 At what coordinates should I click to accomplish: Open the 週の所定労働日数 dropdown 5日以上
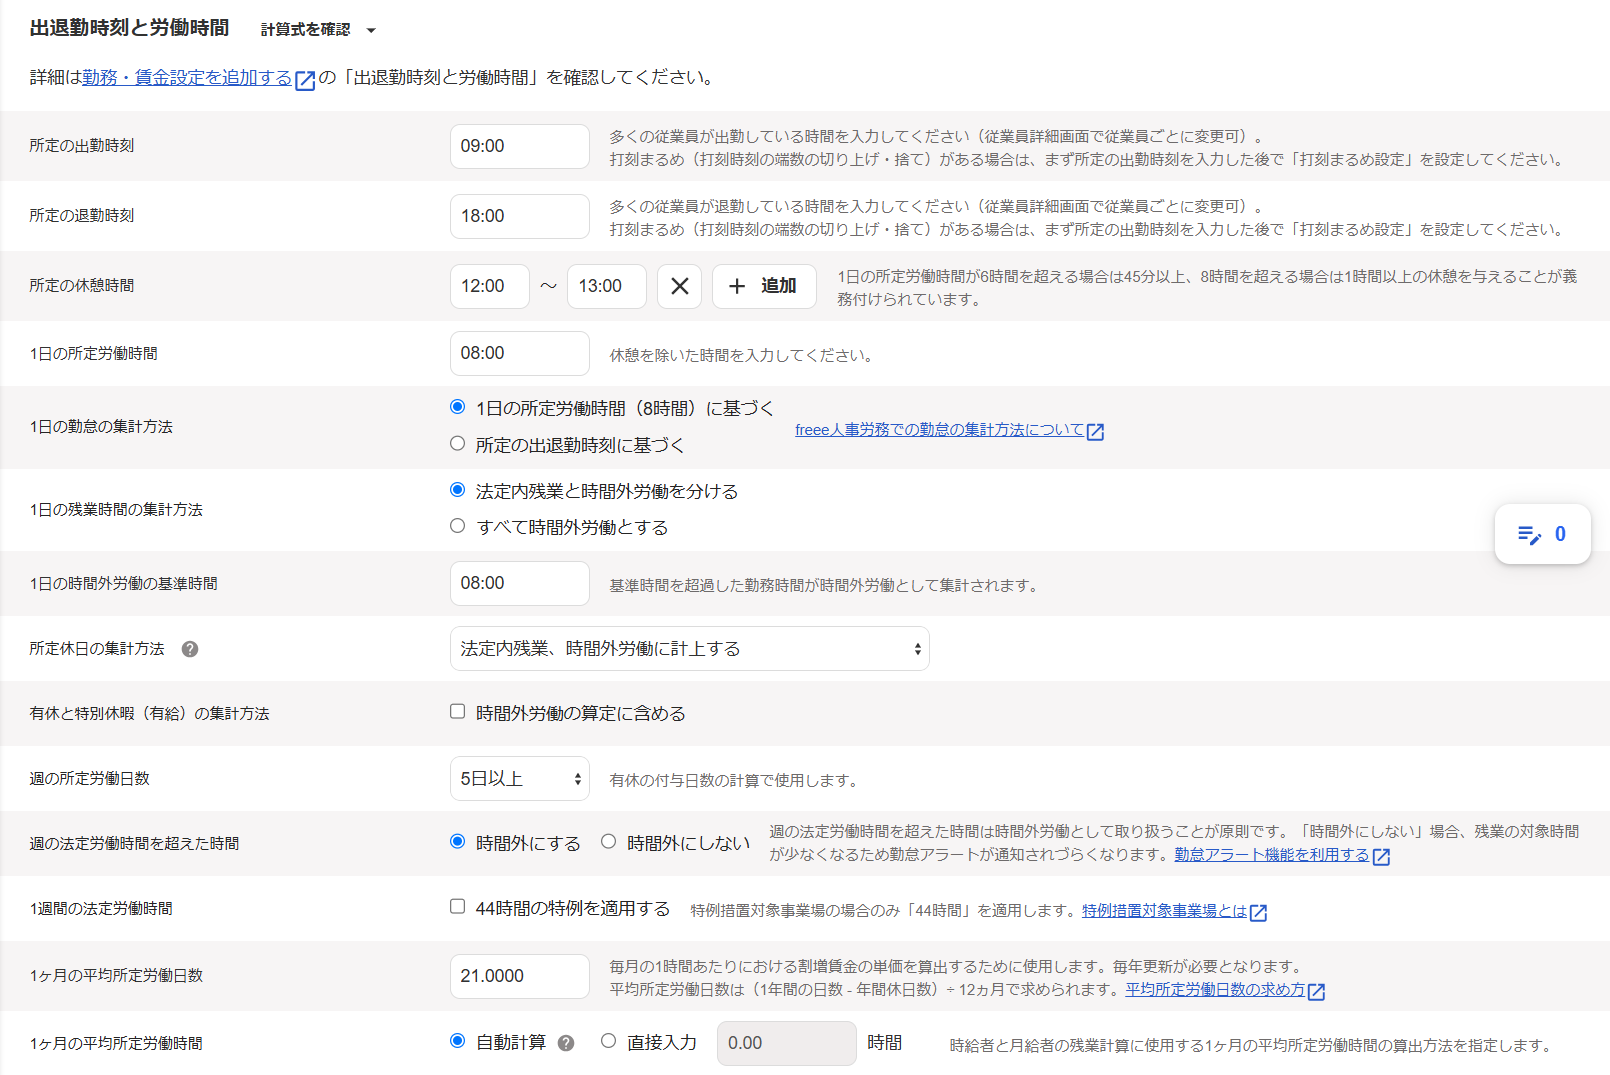(519, 778)
